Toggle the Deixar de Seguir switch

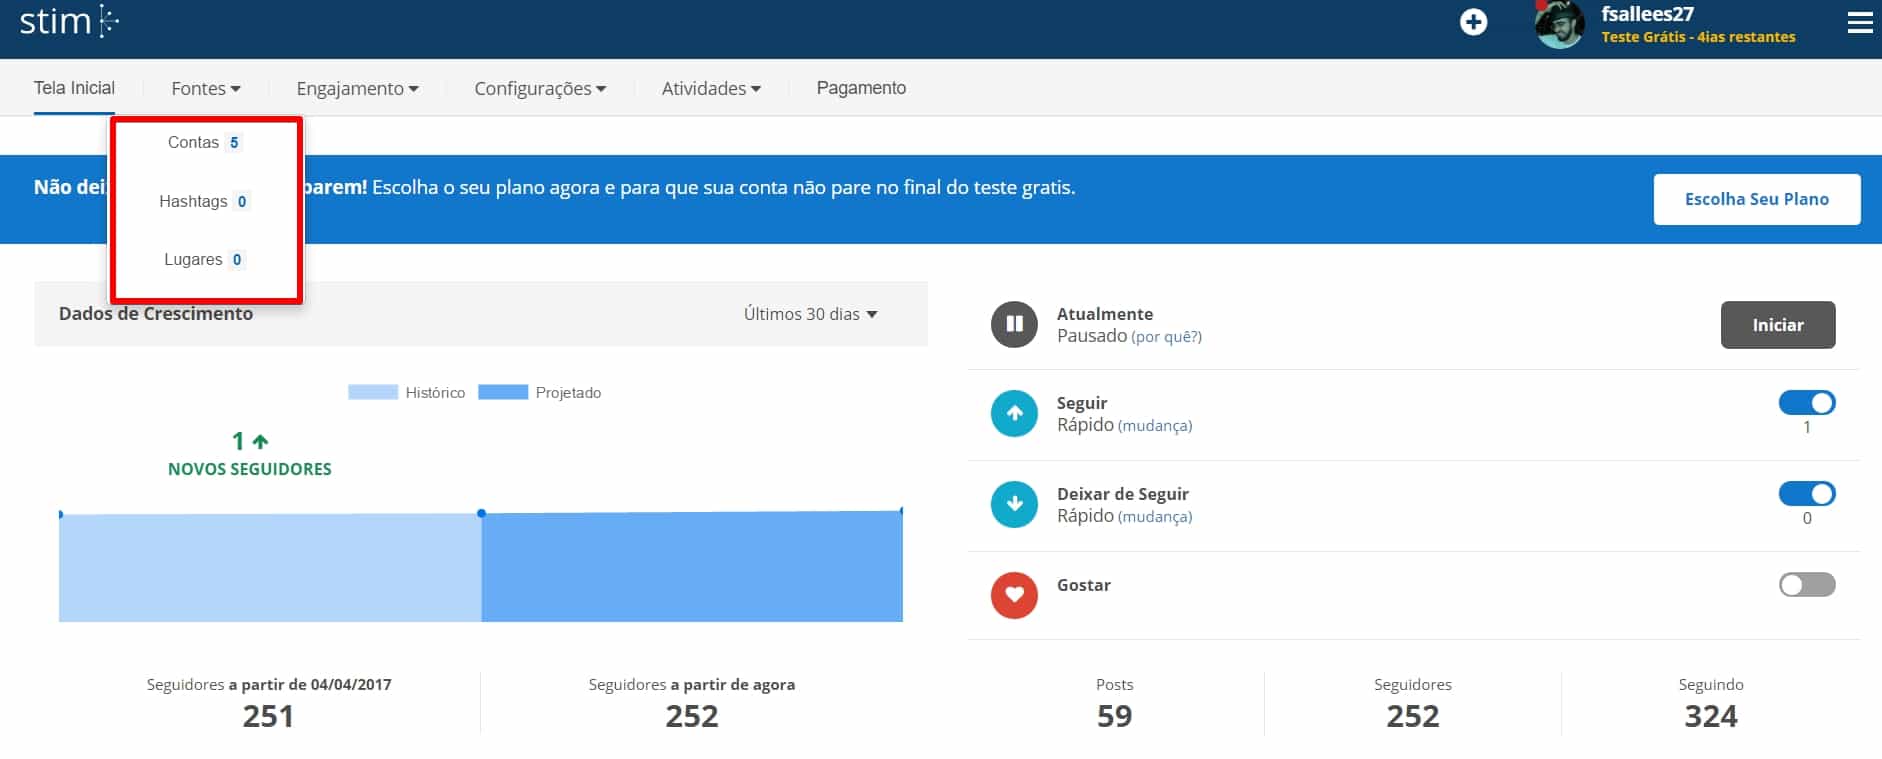1807,493
